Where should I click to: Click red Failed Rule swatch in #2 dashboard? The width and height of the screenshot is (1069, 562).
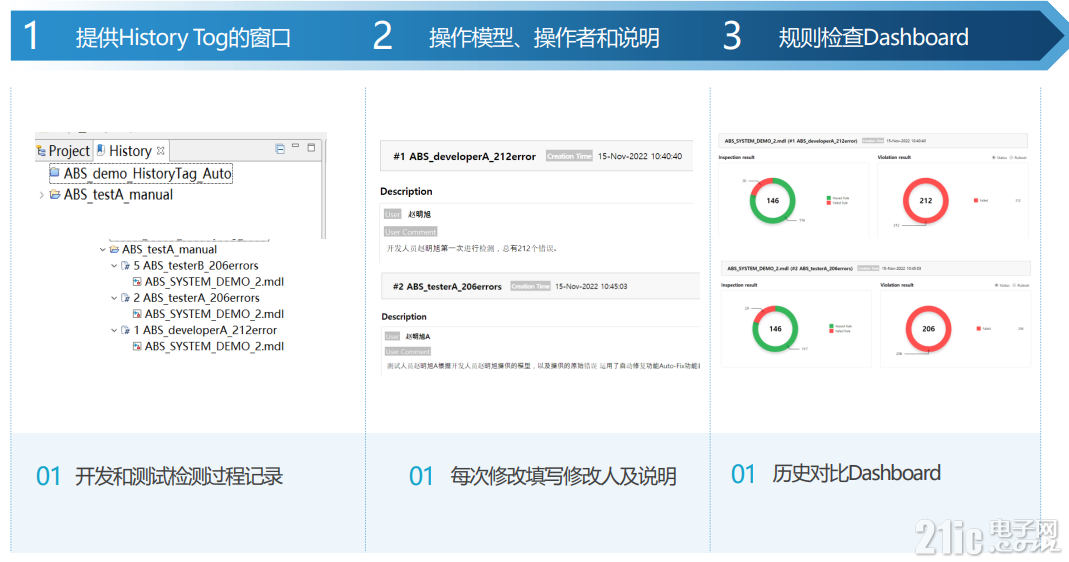click(832, 331)
